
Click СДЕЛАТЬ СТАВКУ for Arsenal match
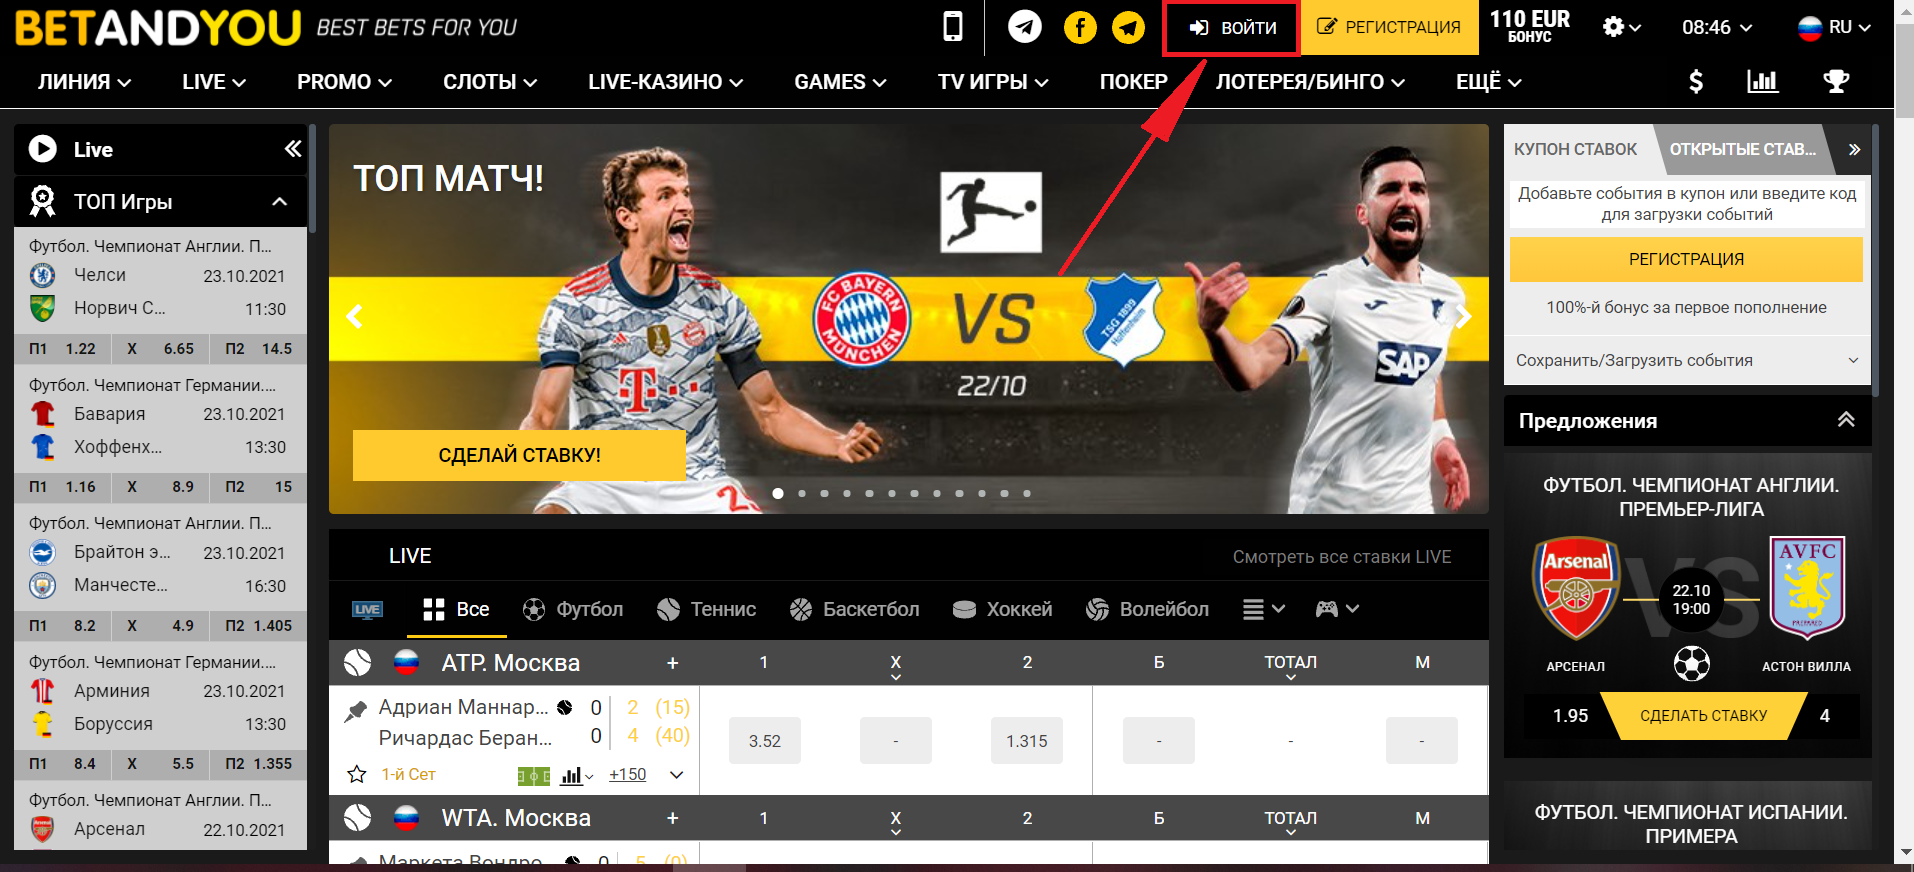click(x=1704, y=716)
